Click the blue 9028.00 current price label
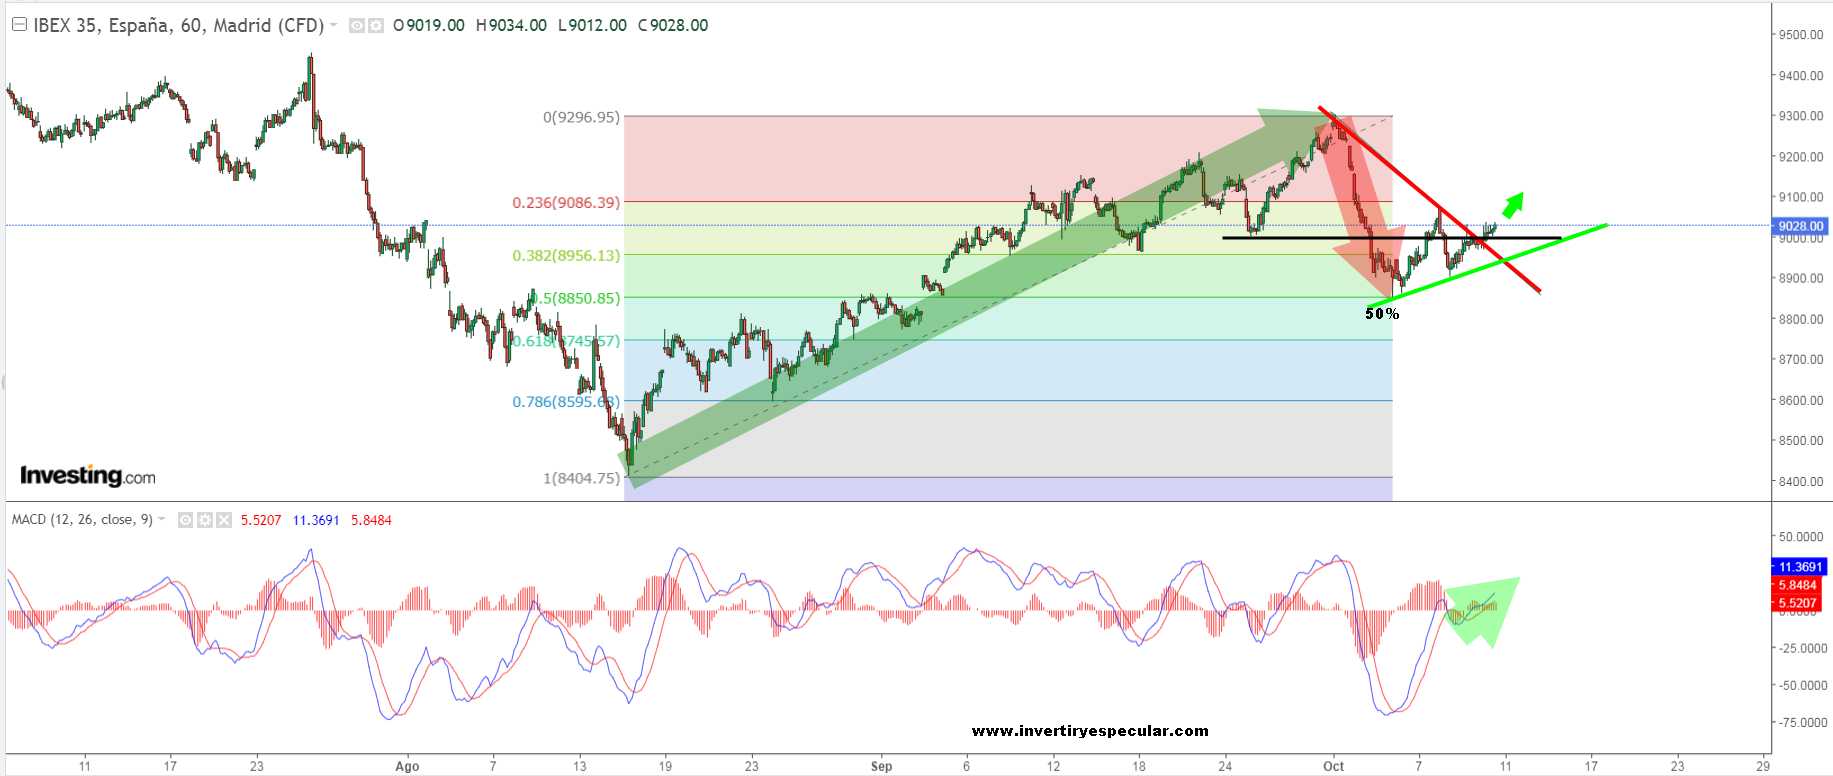The height and width of the screenshot is (776, 1833). (1801, 226)
